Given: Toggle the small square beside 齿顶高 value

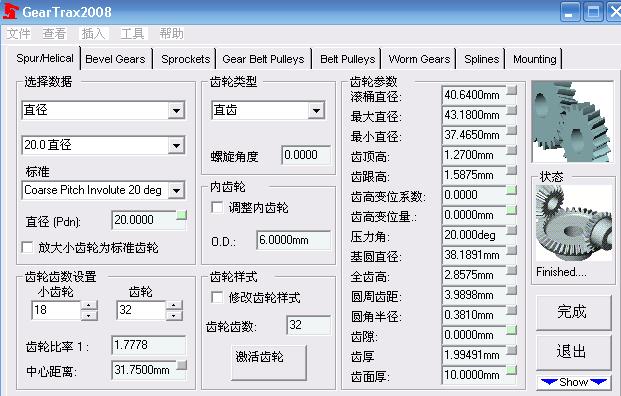Looking at the screenshot, I should click(x=512, y=150).
